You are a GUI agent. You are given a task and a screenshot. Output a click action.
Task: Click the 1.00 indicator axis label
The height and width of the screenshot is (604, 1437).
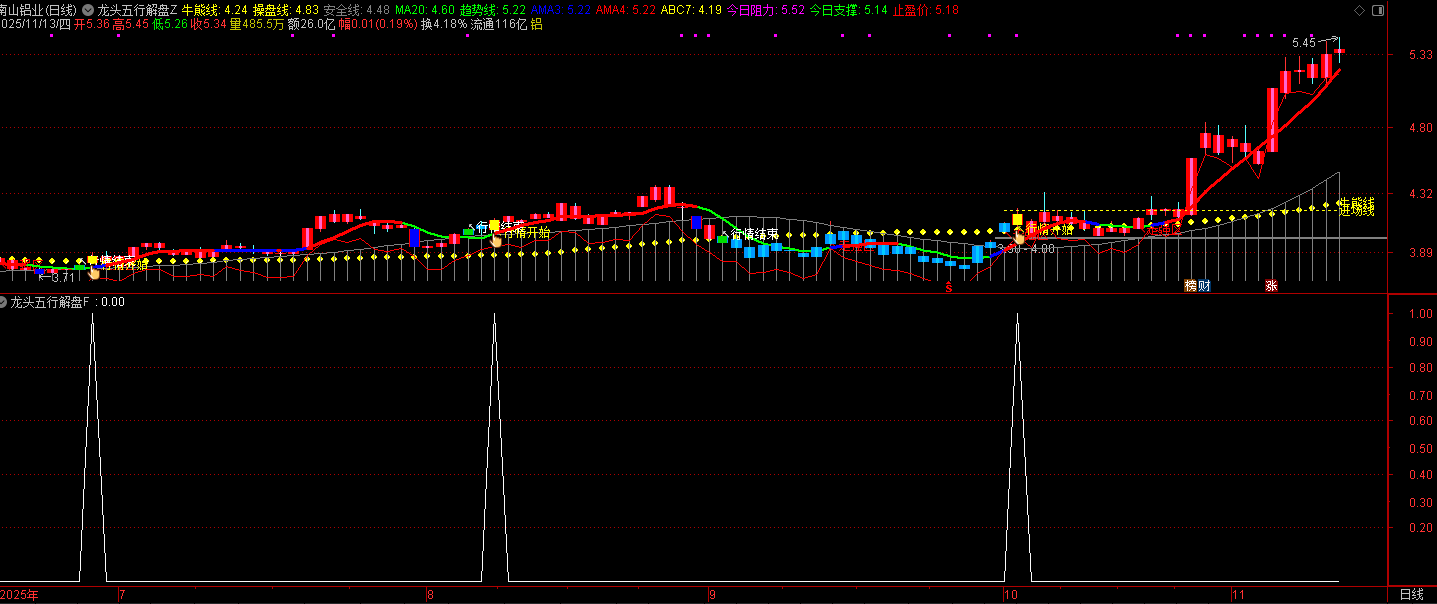1420,314
